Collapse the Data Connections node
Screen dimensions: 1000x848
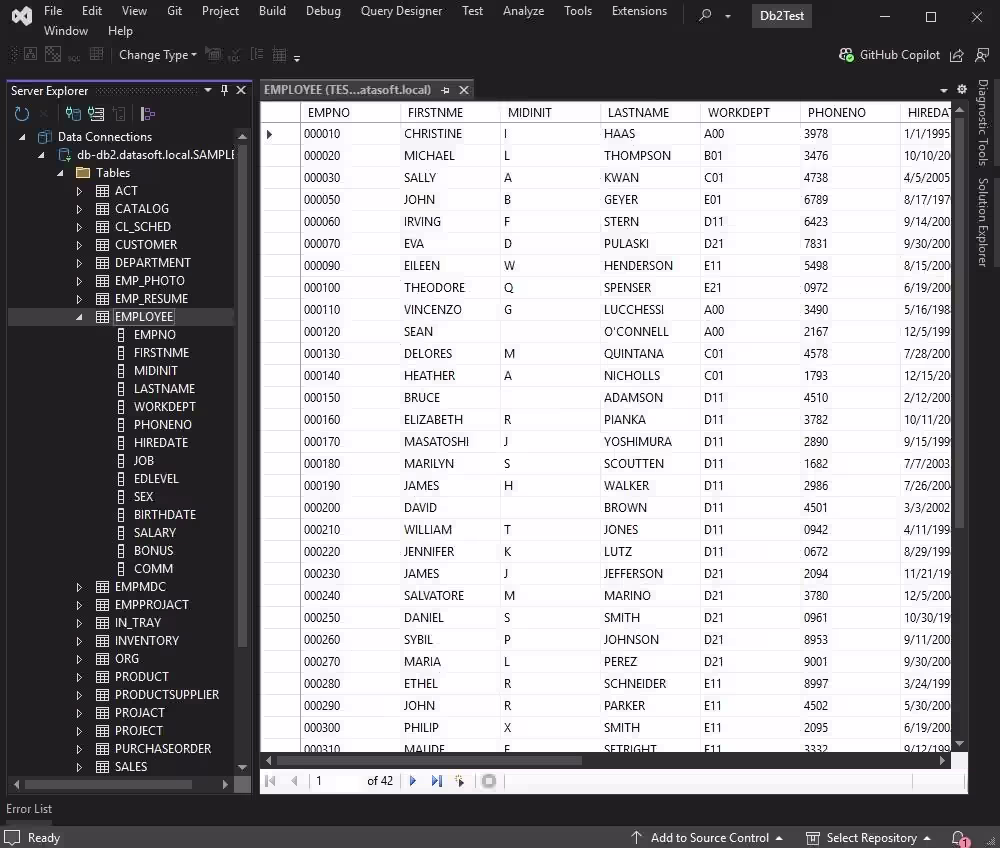coord(22,136)
